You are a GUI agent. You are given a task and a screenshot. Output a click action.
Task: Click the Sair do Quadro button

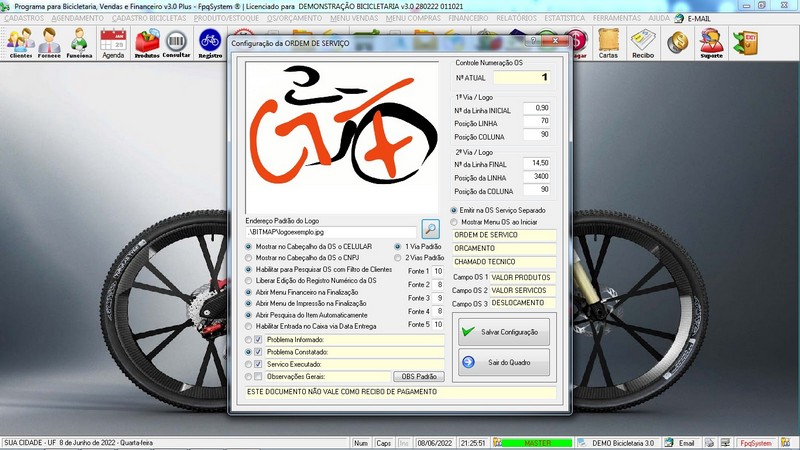(504, 362)
